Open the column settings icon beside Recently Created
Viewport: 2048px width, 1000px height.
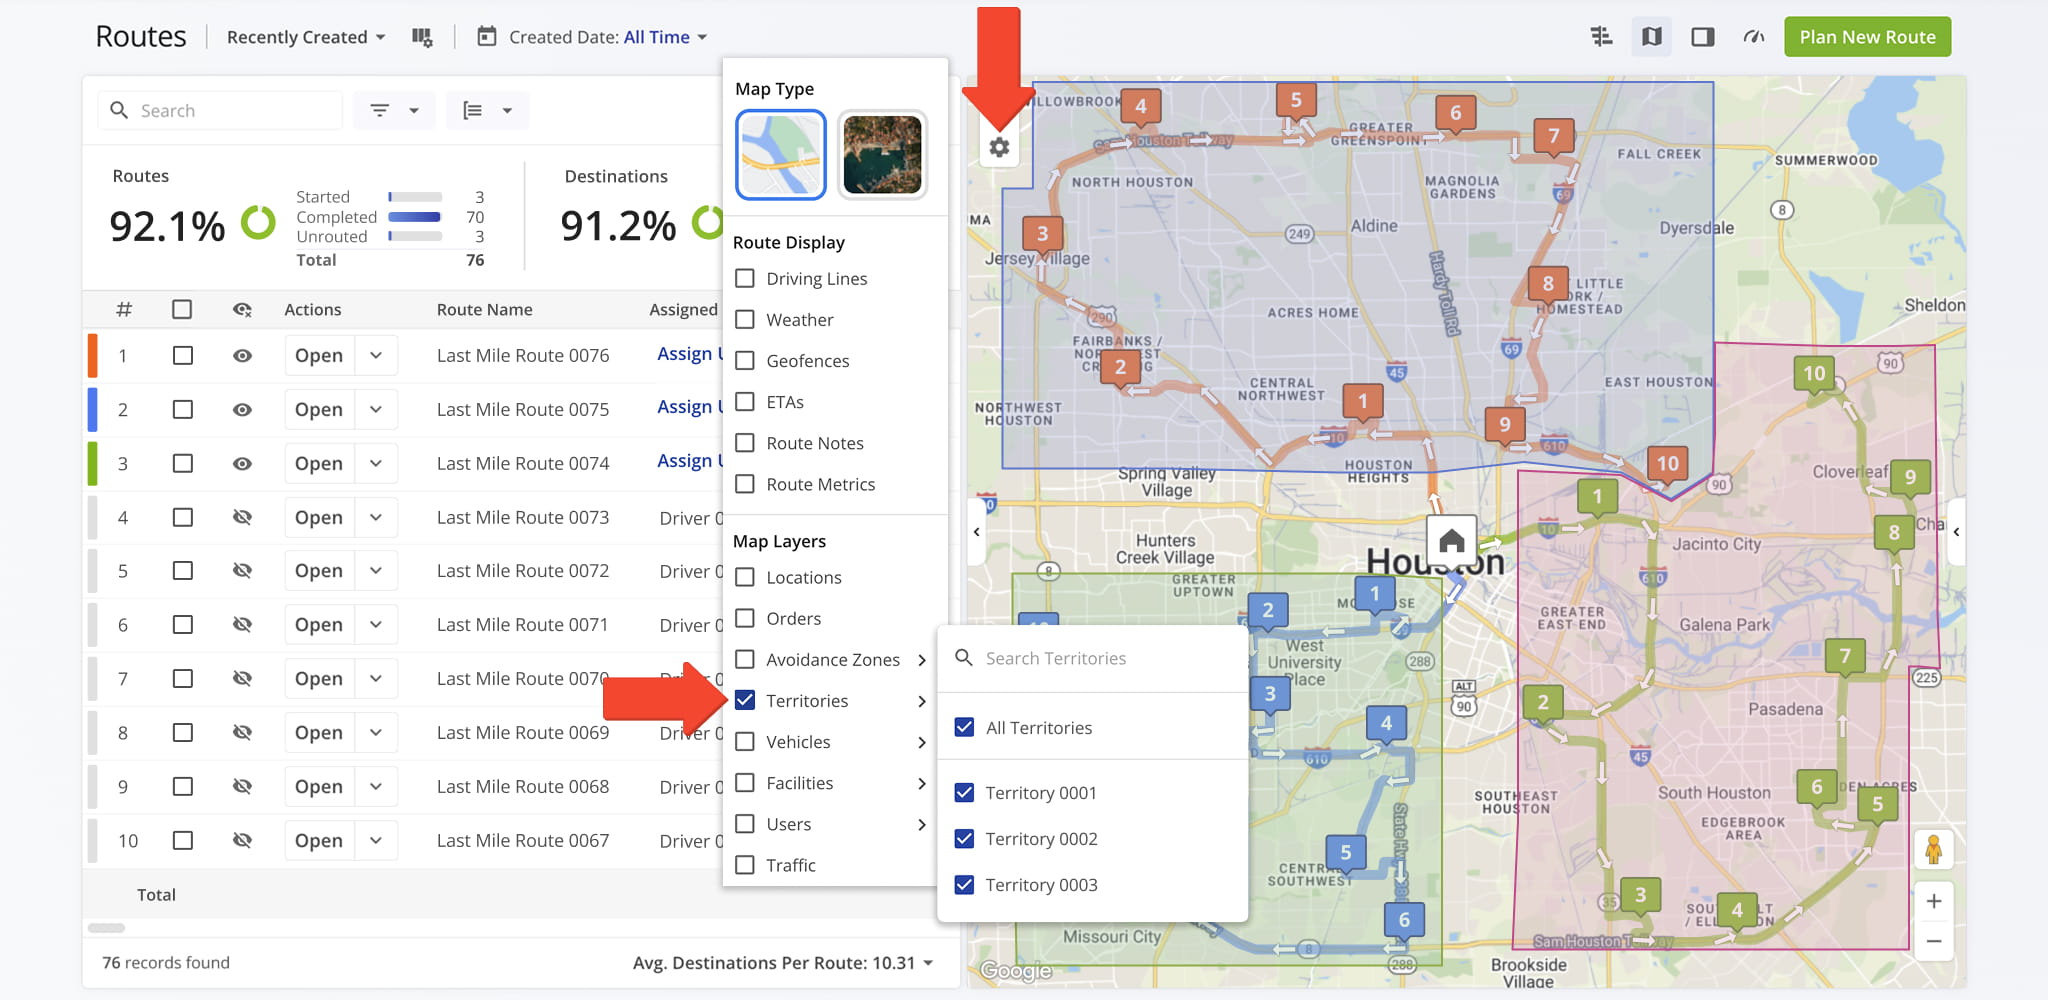tap(422, 37)
